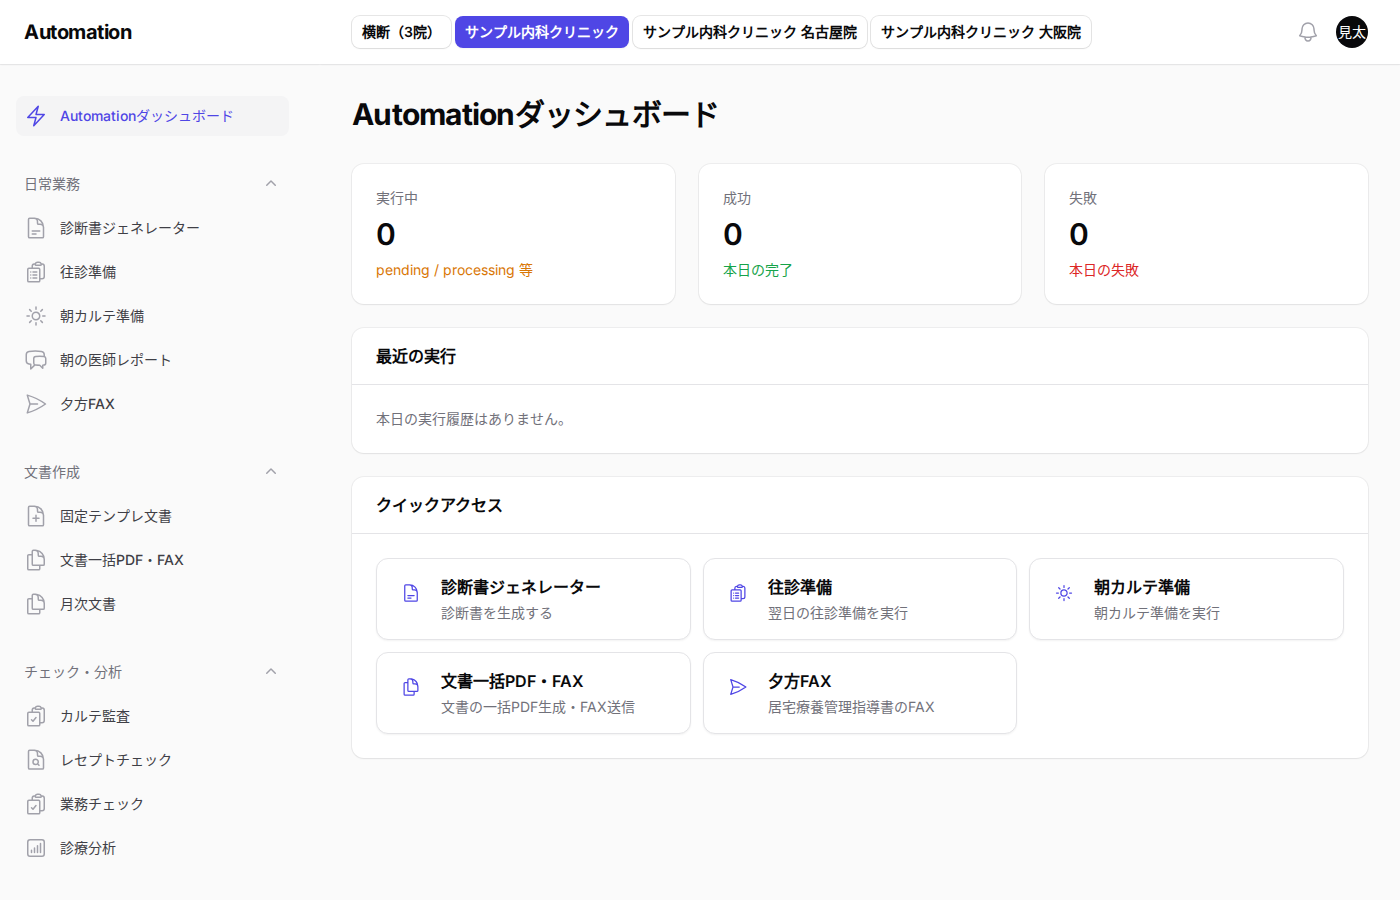
Task: Collapse the チェック・分析 section chevron
Action: [x=271, y=672]
